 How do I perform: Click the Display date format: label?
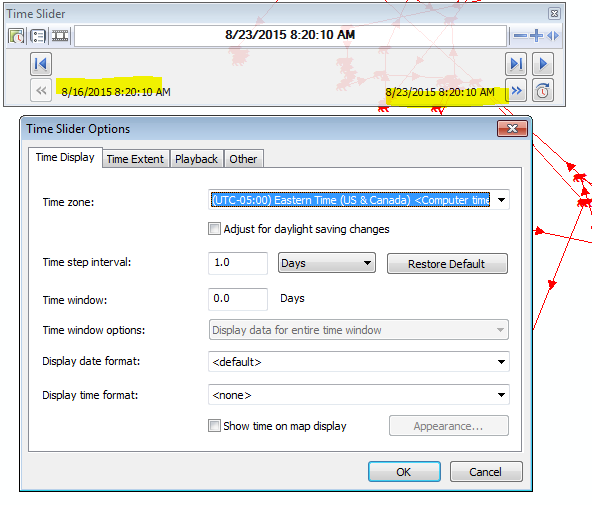point(91,361)
